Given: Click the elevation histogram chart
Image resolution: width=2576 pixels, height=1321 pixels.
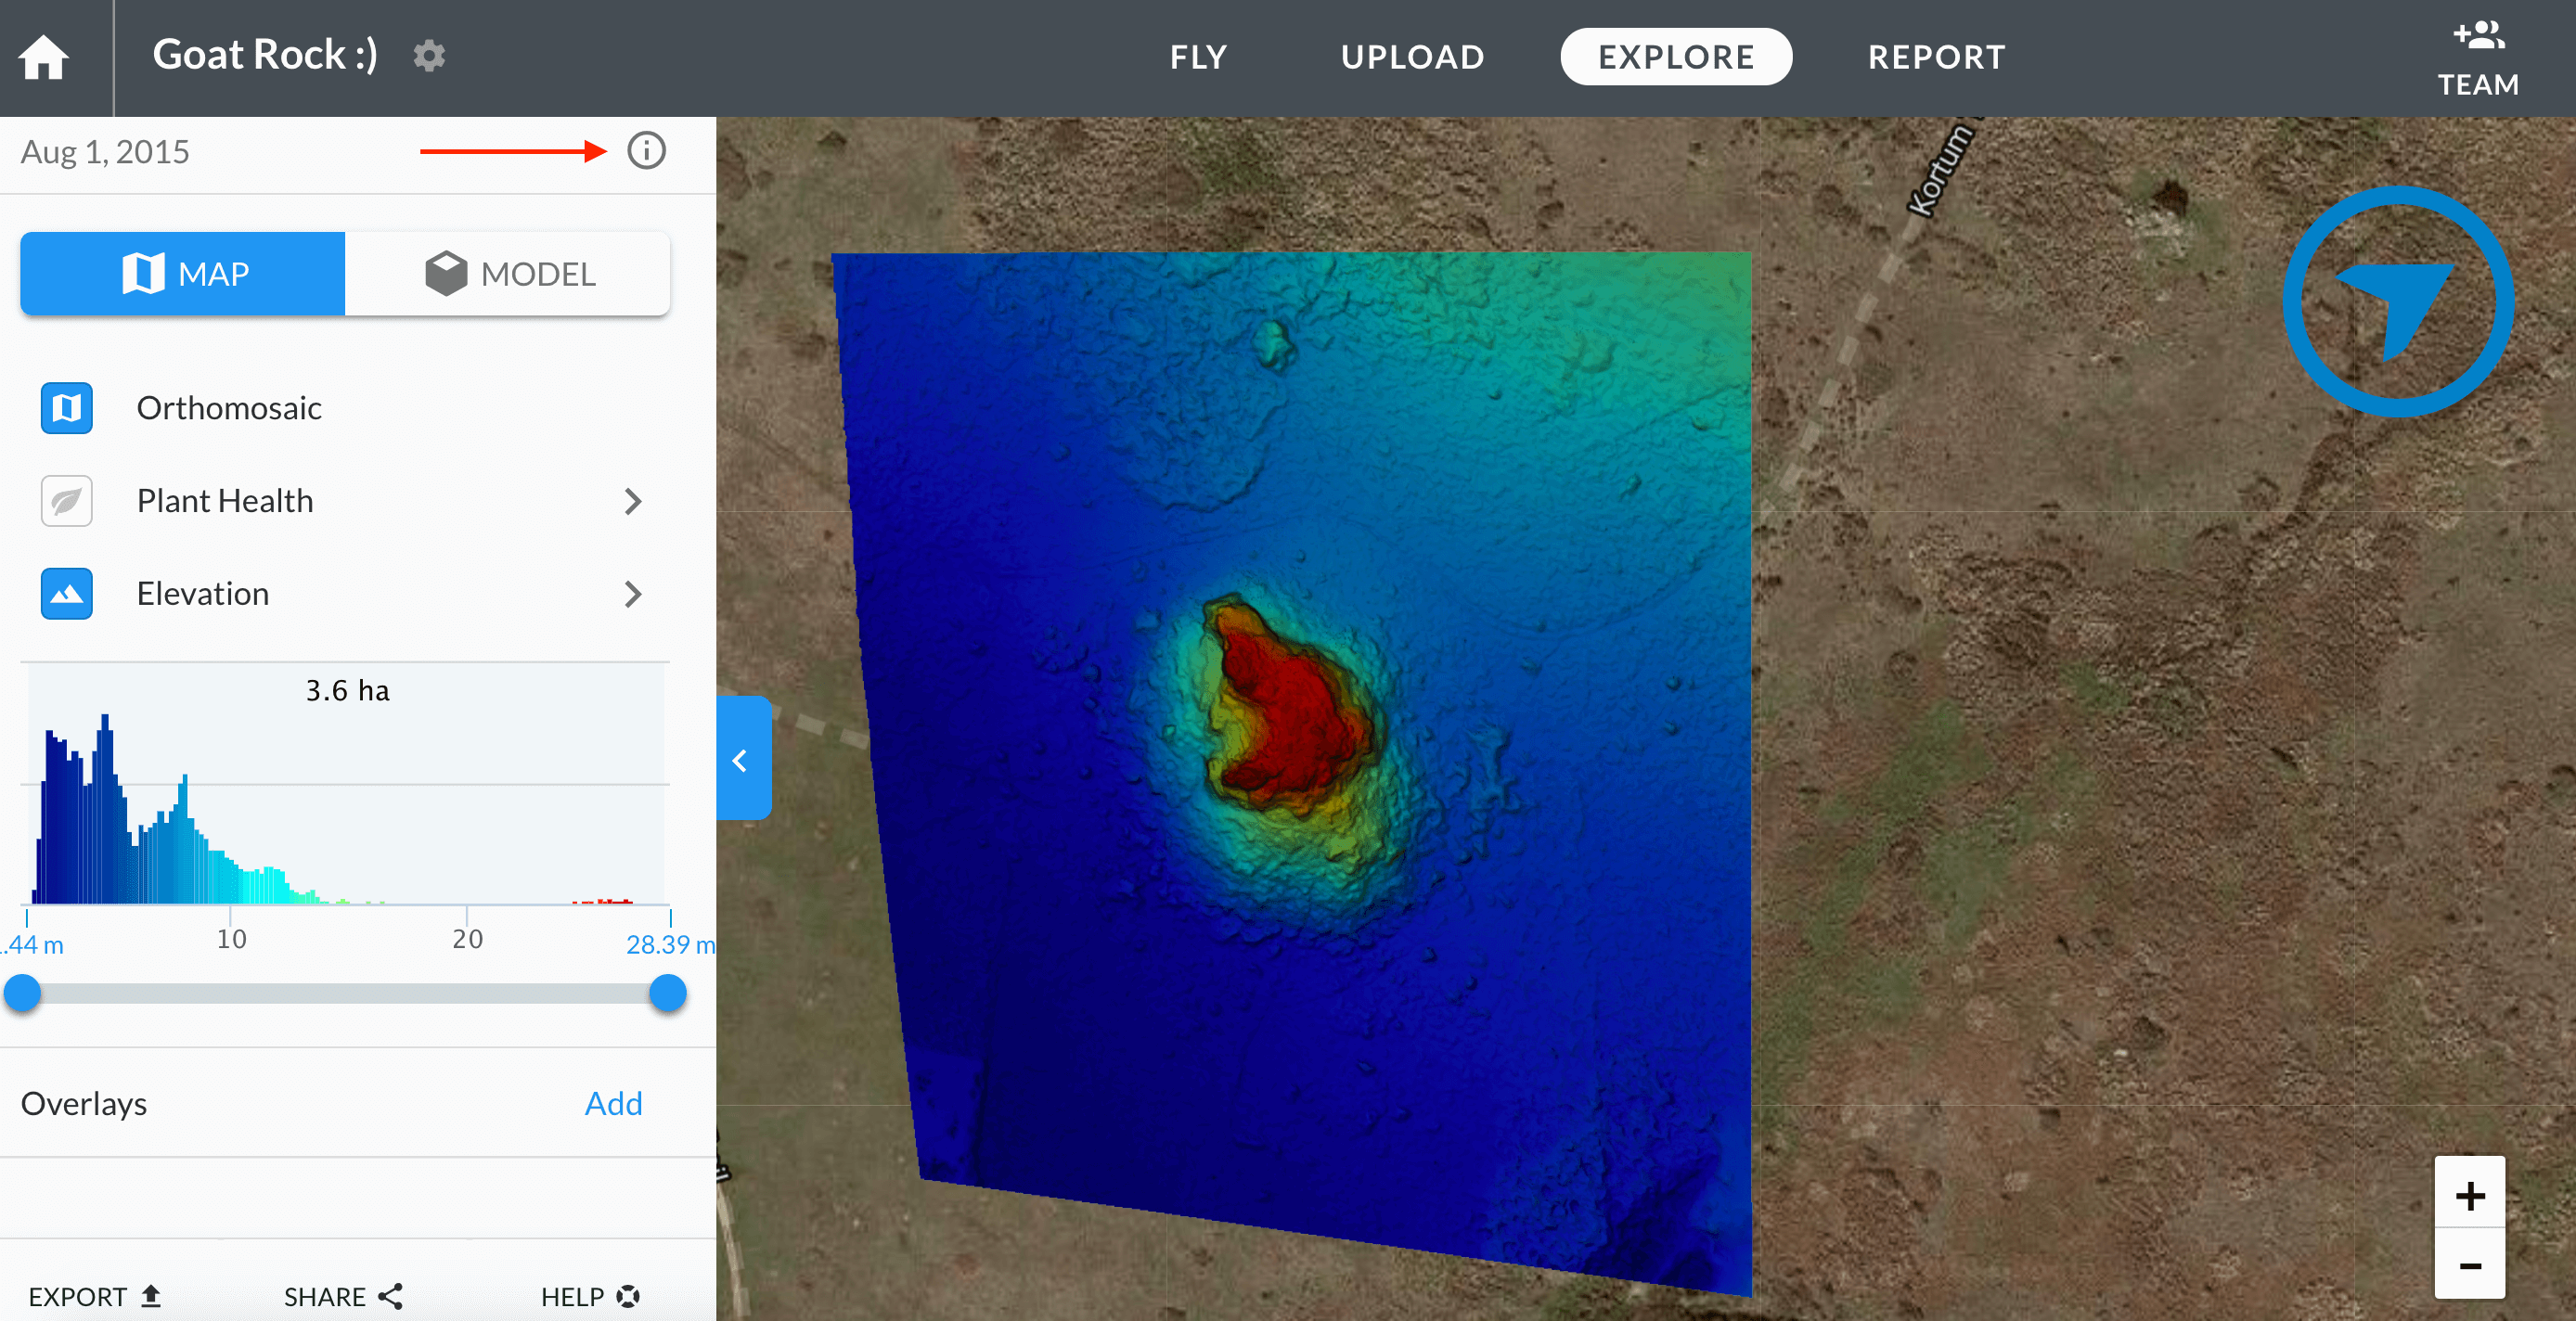Looking at the screenshot, I should pyautogui.click(x=346, y=784).
